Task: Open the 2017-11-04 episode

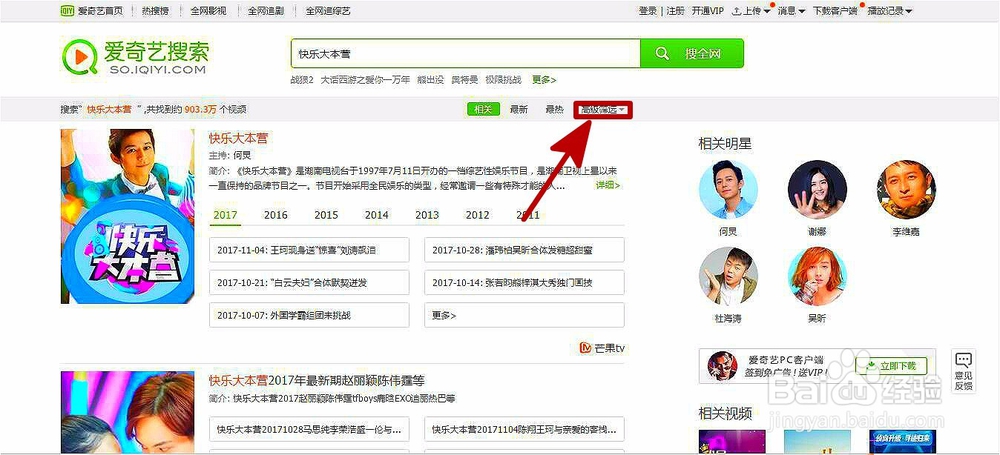Action: coord(309,250)
